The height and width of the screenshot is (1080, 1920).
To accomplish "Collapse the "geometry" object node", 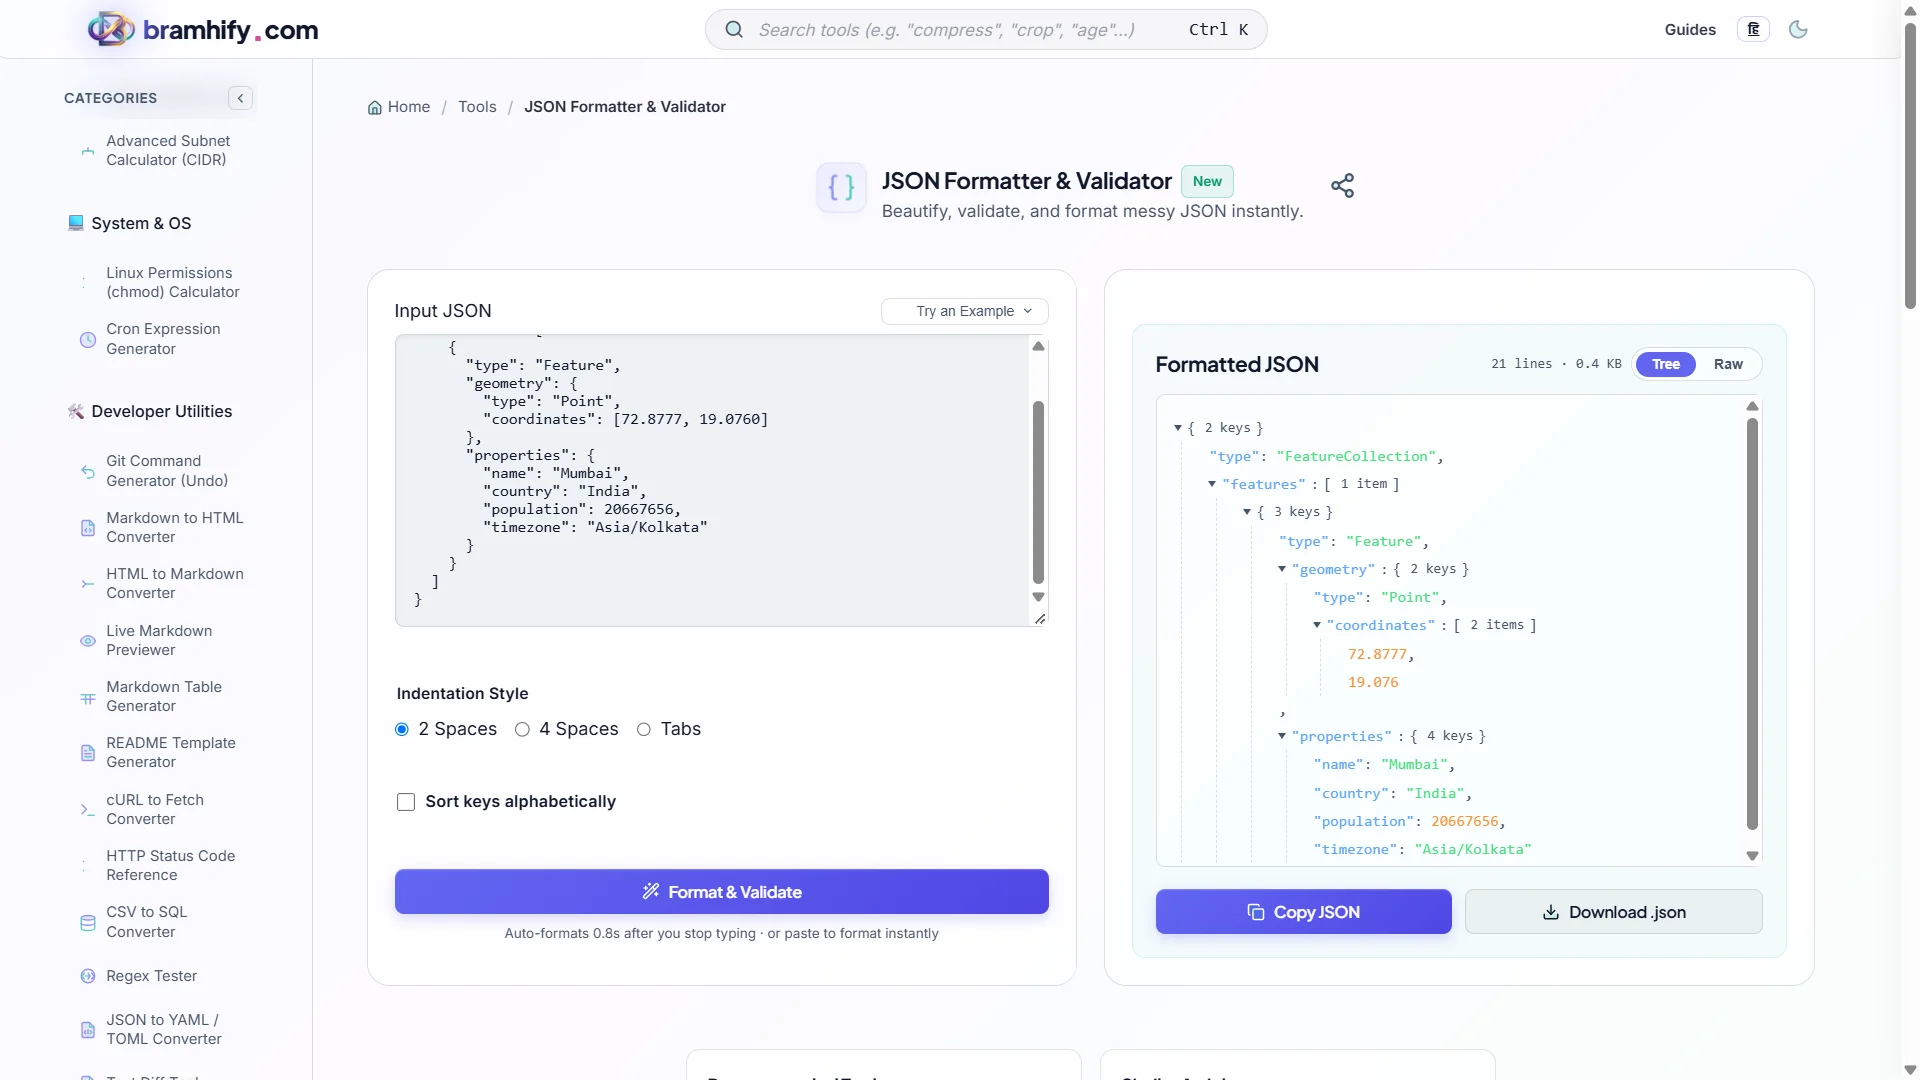I will (x=1282, y=569).
